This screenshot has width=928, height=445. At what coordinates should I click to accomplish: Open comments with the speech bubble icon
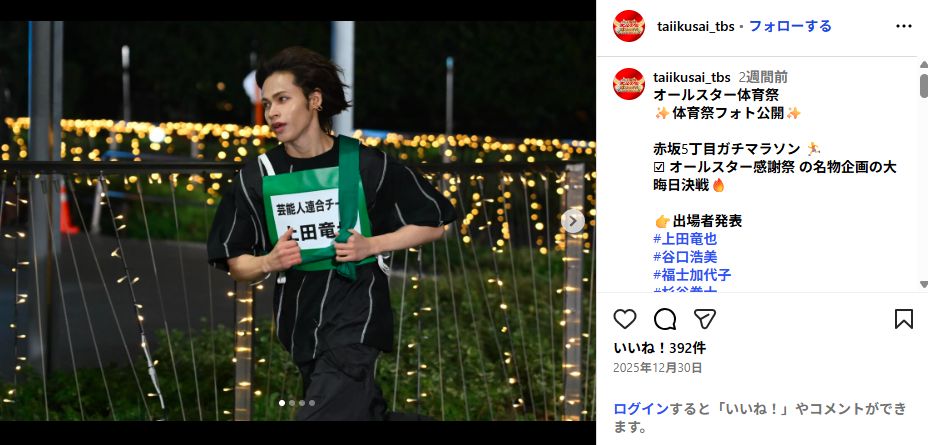(x=665, y=319)
